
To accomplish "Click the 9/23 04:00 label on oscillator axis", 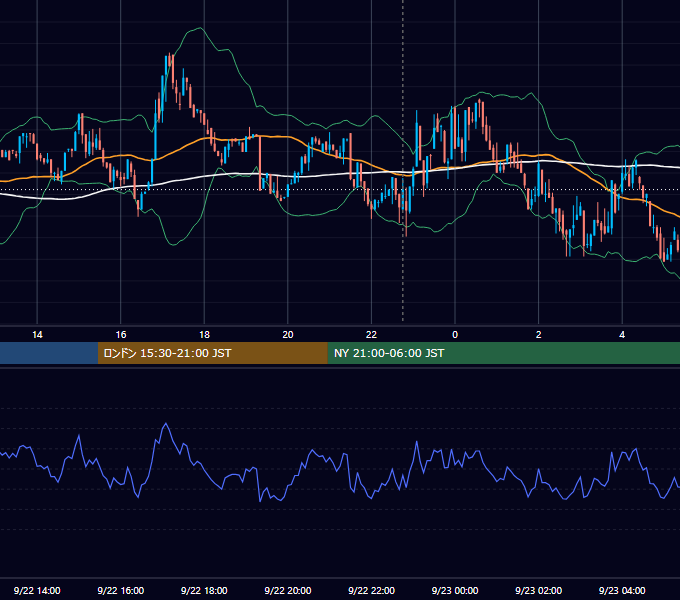I will point(622,590).
